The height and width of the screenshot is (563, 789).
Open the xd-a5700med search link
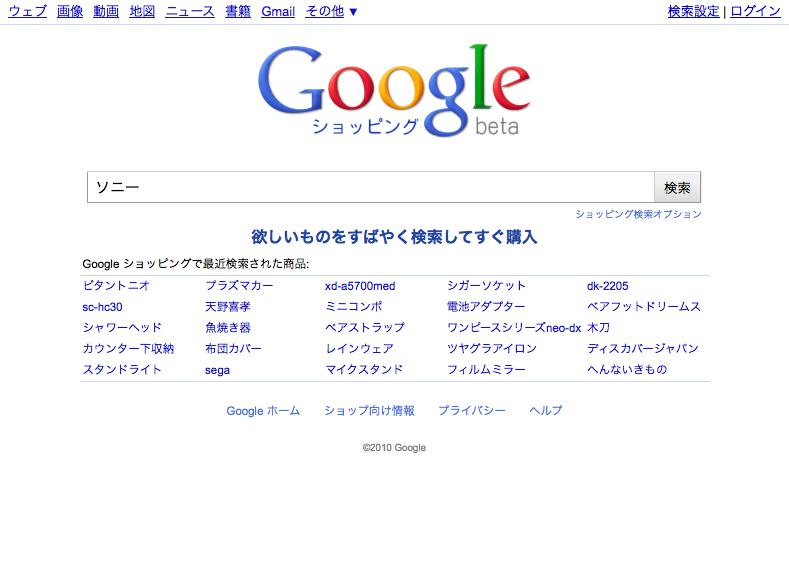(360, 286)
